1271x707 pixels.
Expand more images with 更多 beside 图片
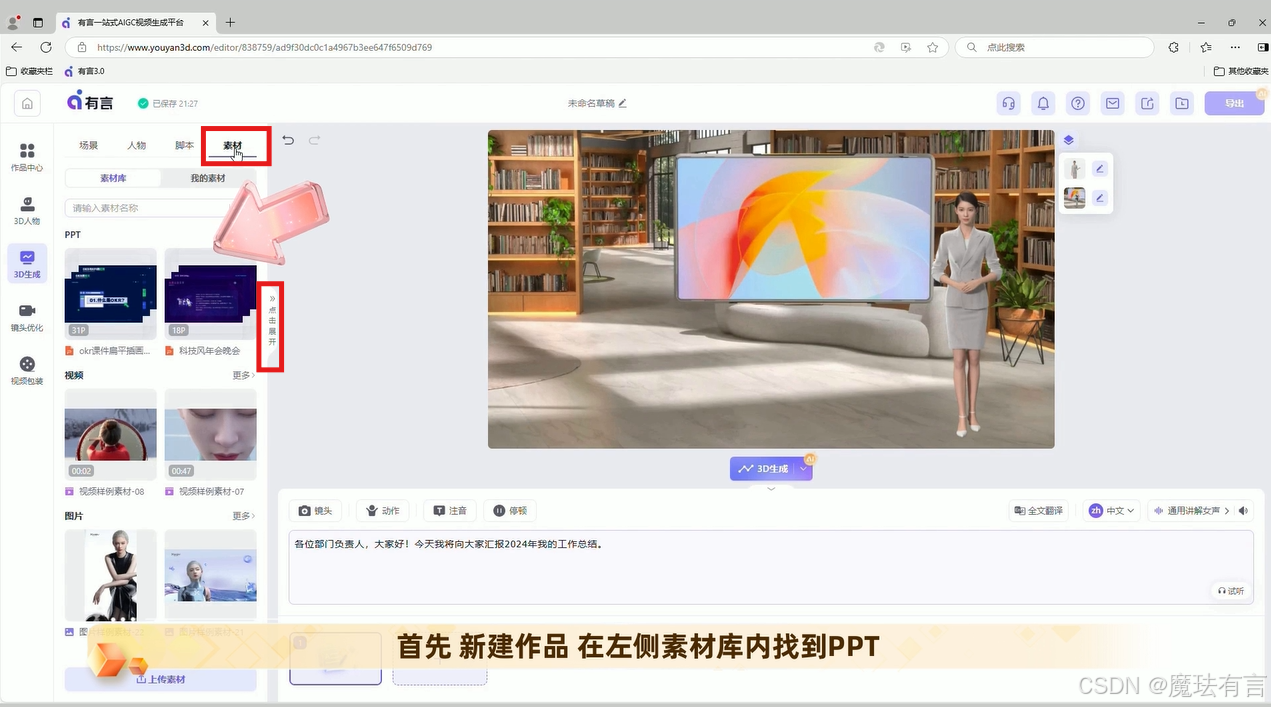pyautogui.click(x=244, y=516)
